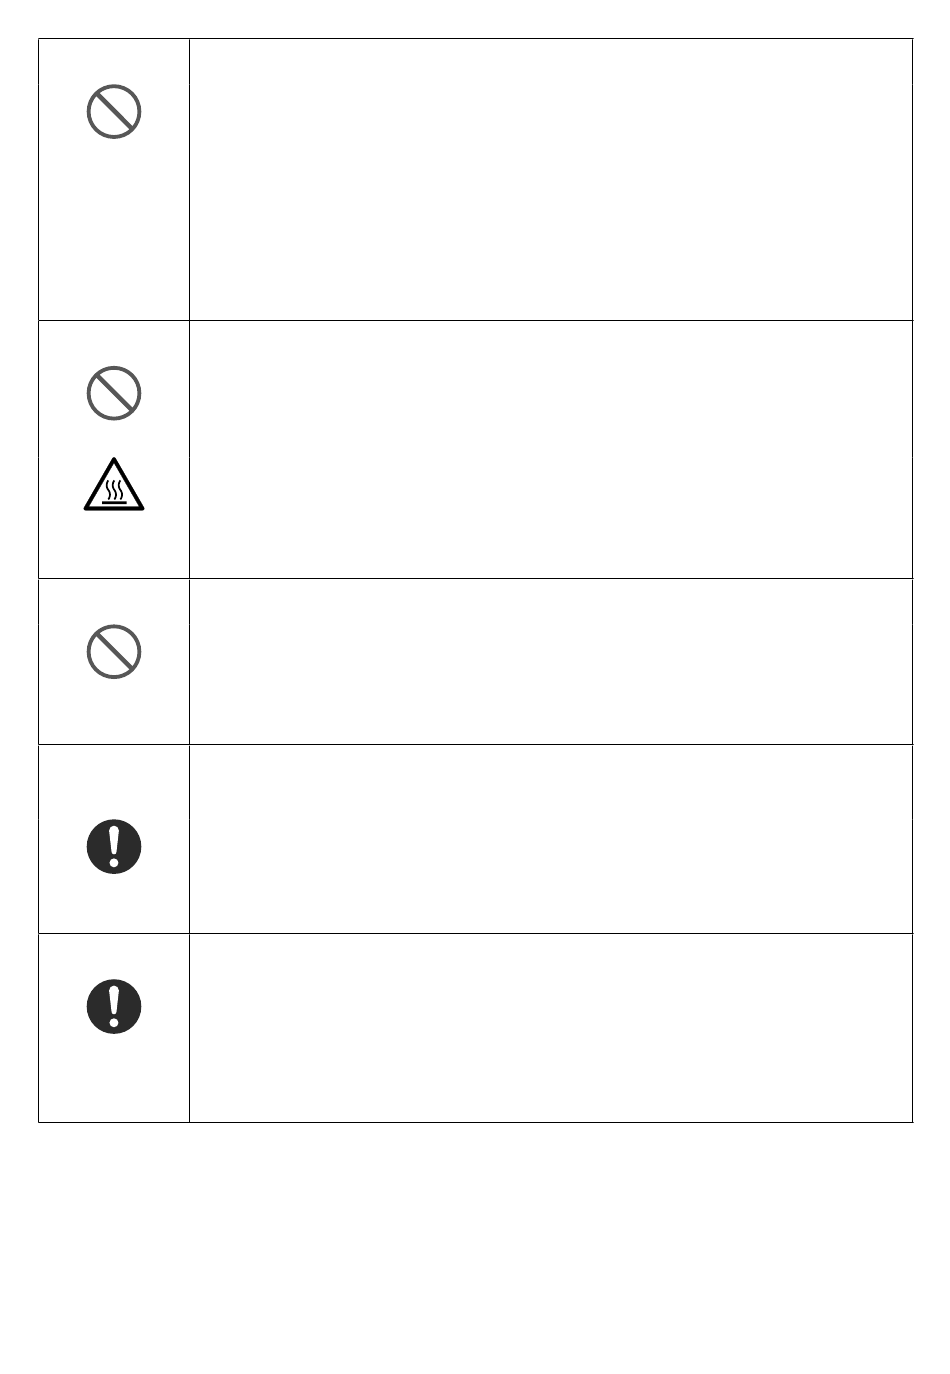
Task: Click the diagonal slash of the first row's prohibition icon
Action: (x=114, y=111)
